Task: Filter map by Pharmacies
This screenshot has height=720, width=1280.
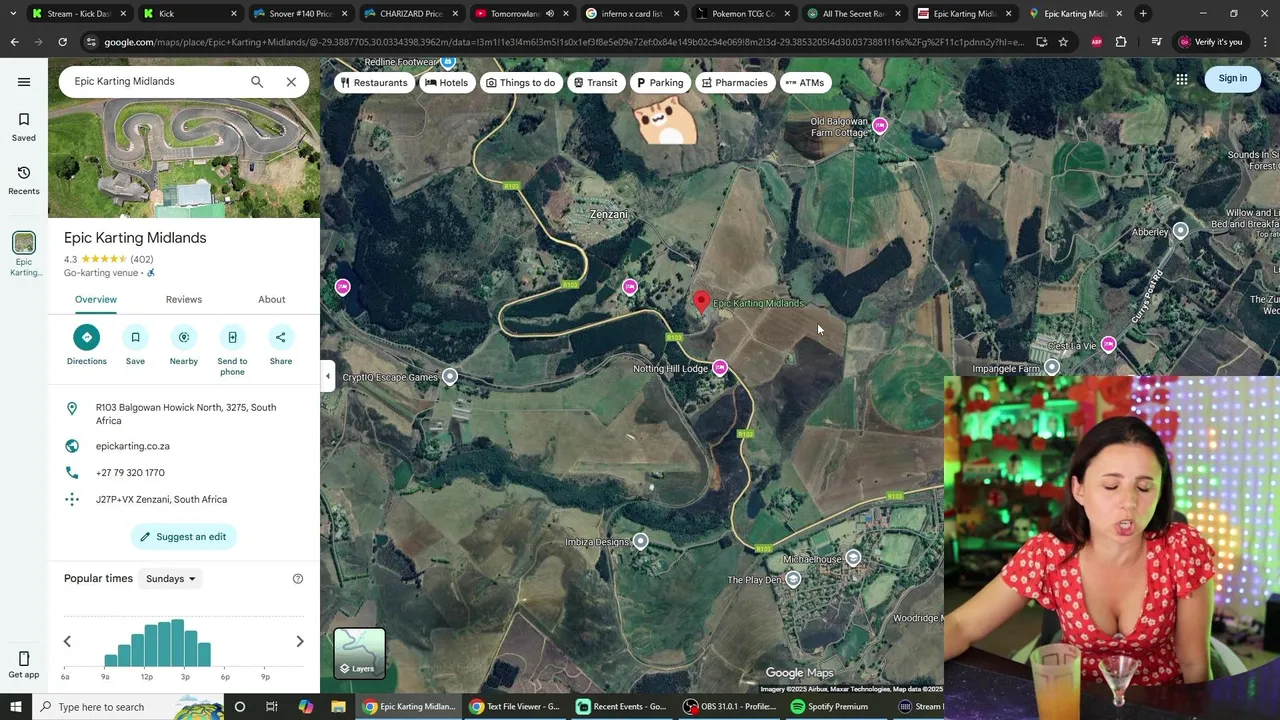Action: [735, 83]
